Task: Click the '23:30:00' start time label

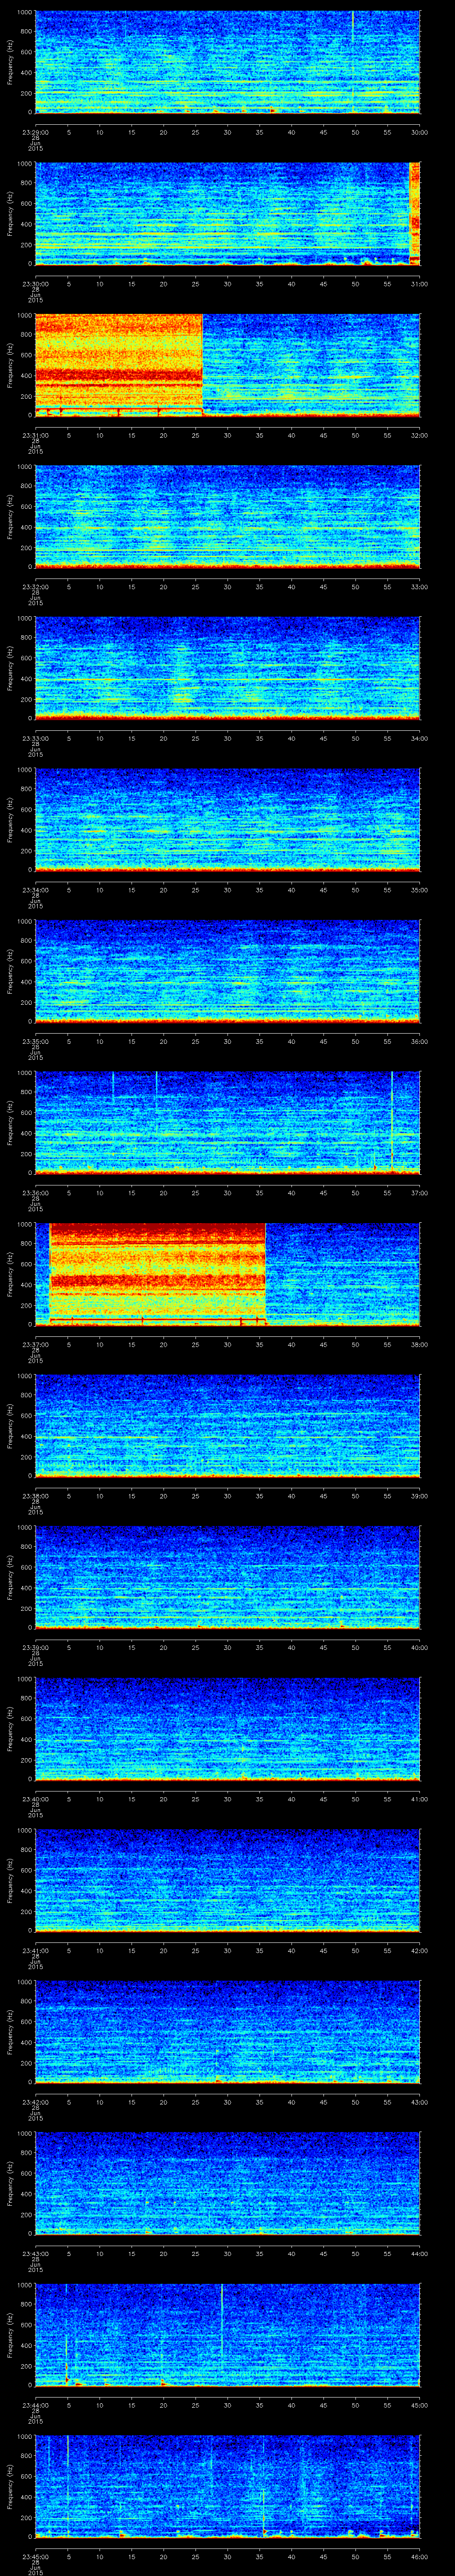Action: [x=35, y=284]
